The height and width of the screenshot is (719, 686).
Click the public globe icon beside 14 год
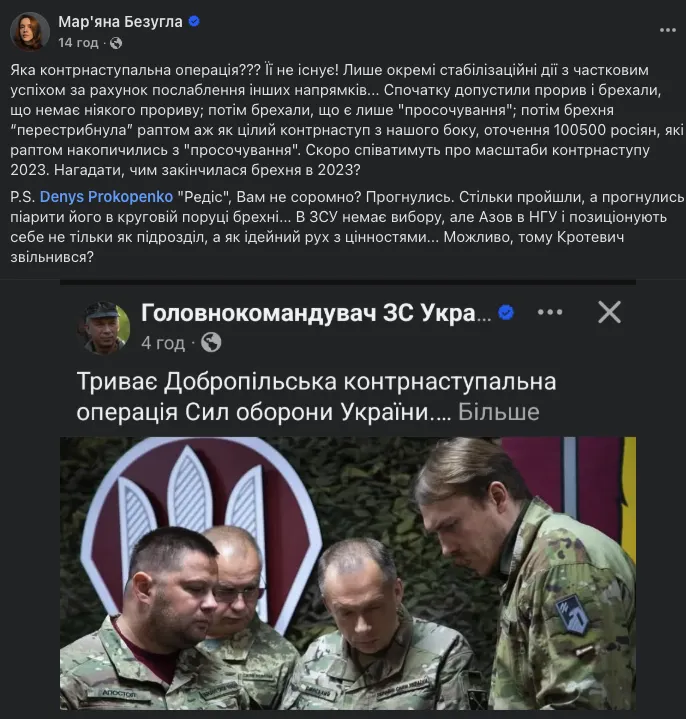pos(115,43)
